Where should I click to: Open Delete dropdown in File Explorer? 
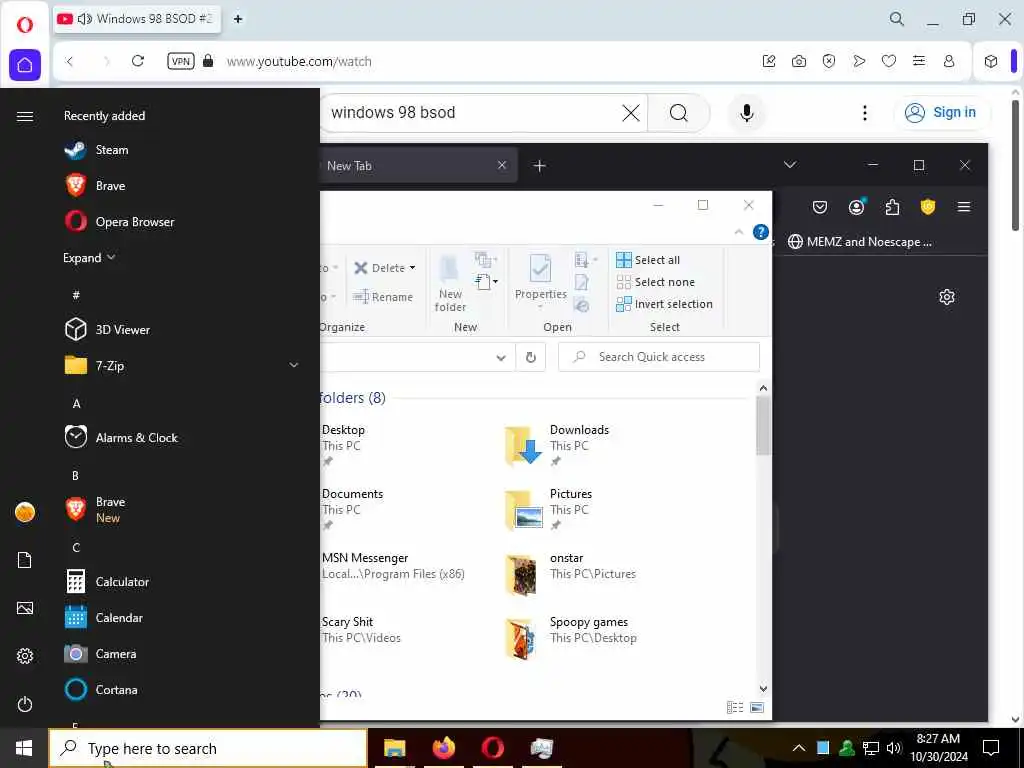412,268
